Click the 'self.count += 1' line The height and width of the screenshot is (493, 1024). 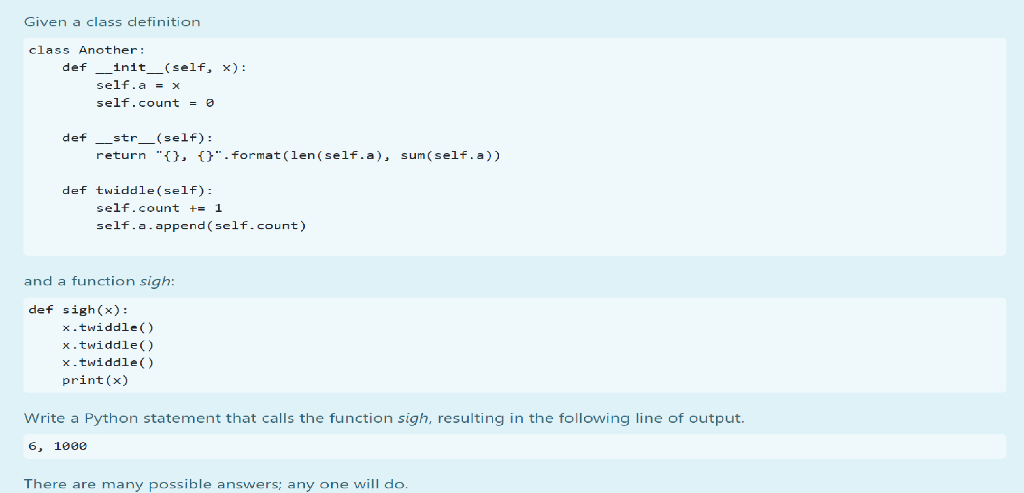point(159,208)
